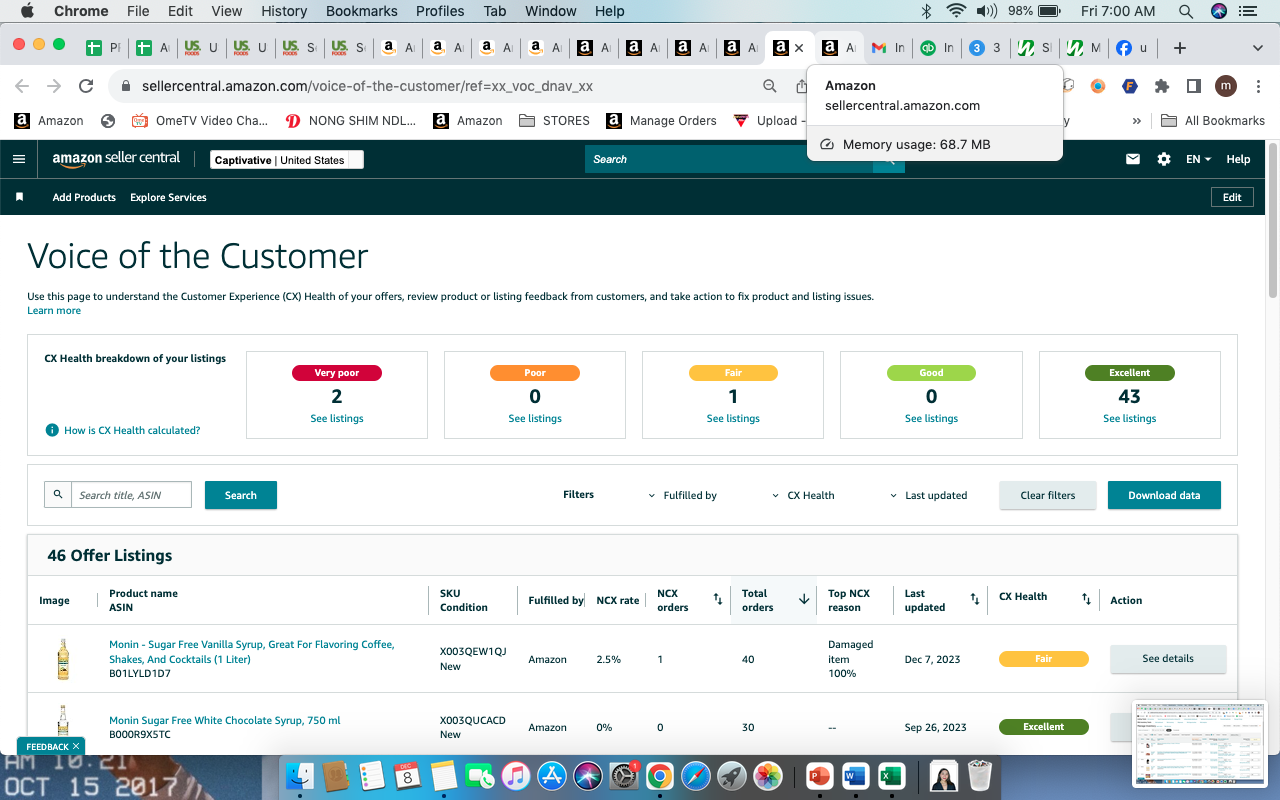Click See details for Monin Vanilla Syrup
The width and height of the screenshot is (1280, 800).
point(1168,659)
